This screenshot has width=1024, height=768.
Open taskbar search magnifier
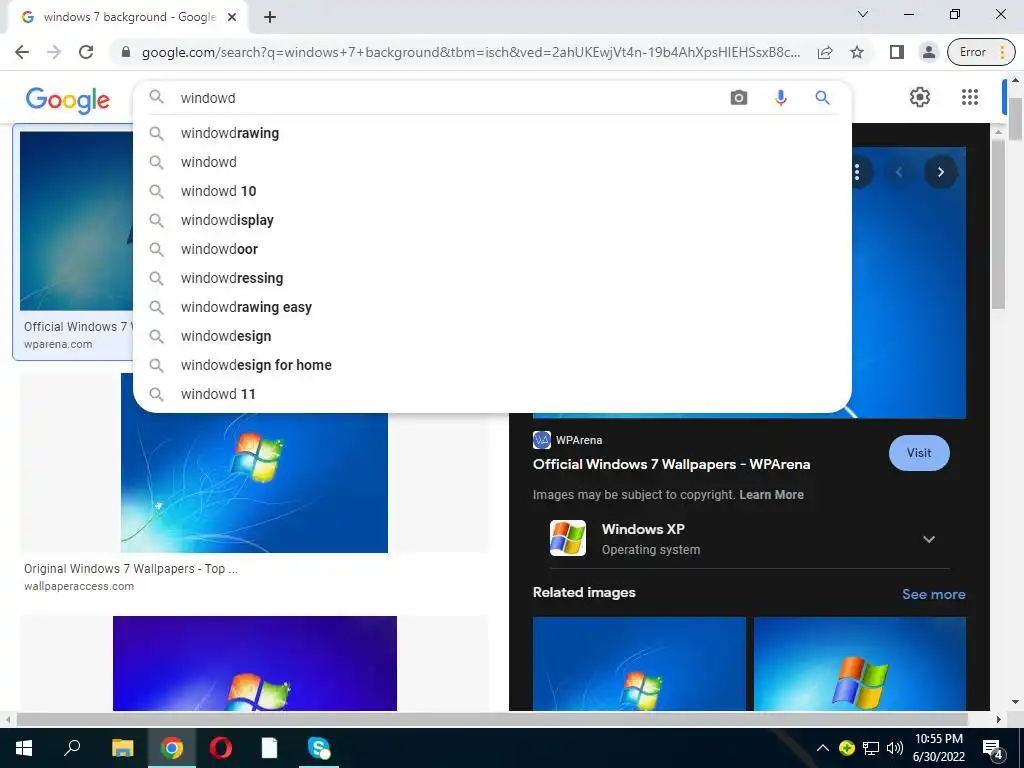click(72, 748)
